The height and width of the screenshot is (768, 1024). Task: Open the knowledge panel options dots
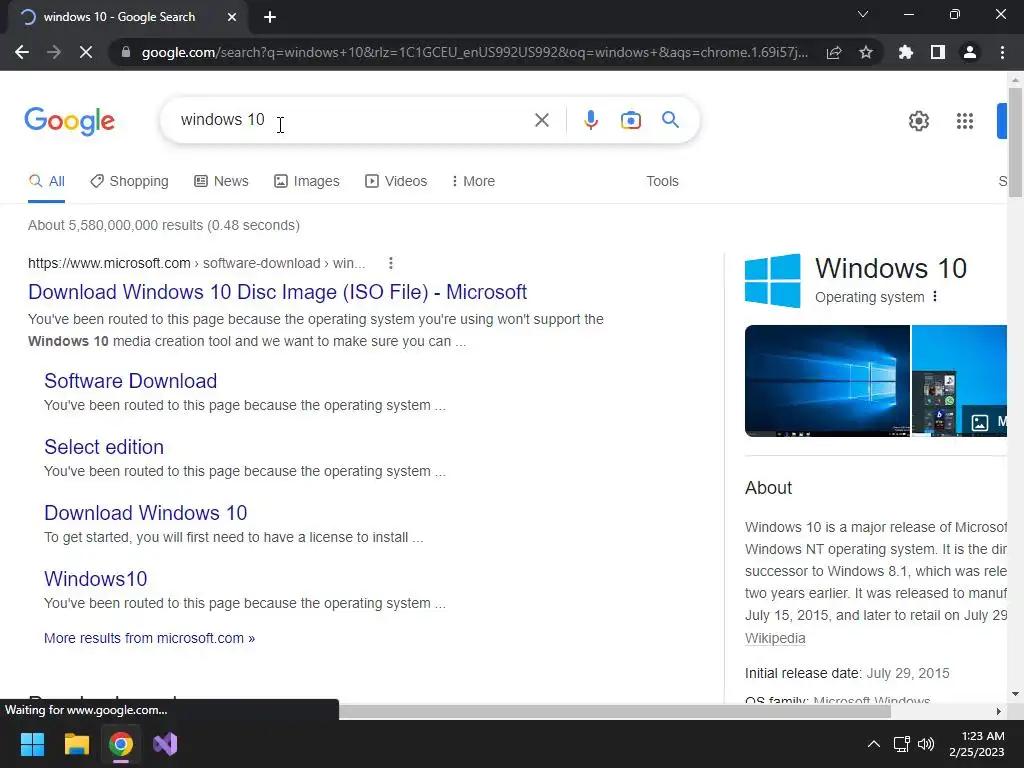pyautogui.click(x=935, y=296)
